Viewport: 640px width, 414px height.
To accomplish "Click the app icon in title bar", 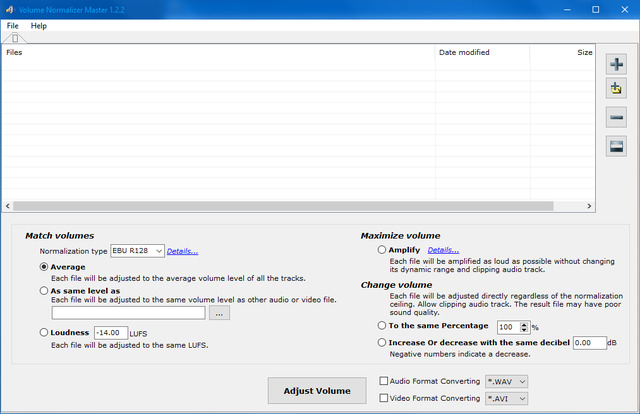I will pos(9,9).
